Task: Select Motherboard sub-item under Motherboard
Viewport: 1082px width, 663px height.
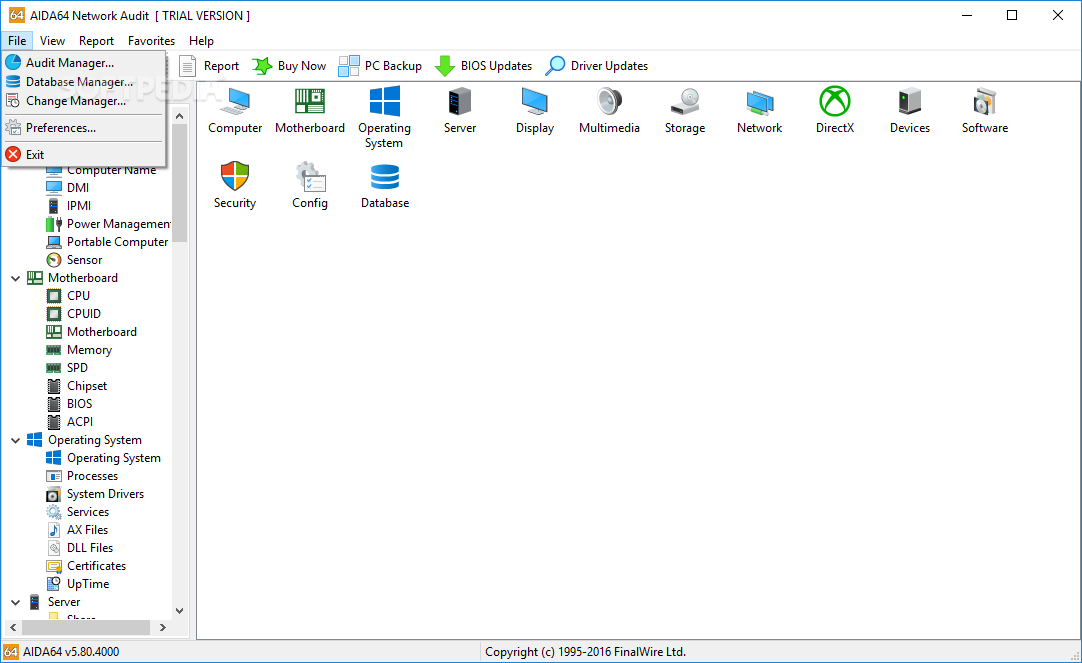Action: point(91,332)
